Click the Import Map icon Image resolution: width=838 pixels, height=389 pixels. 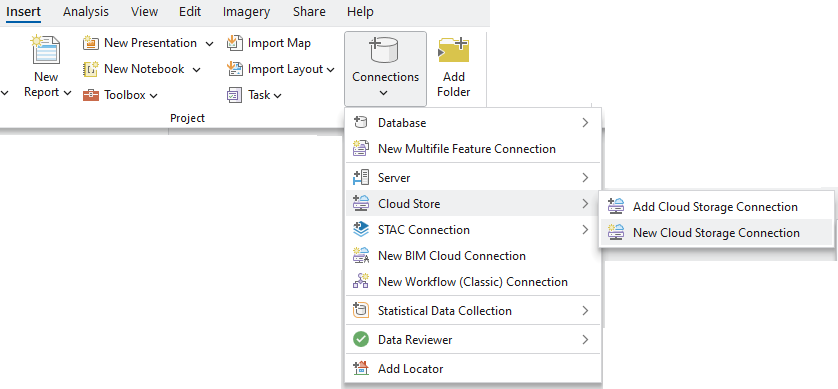[235, 43]
